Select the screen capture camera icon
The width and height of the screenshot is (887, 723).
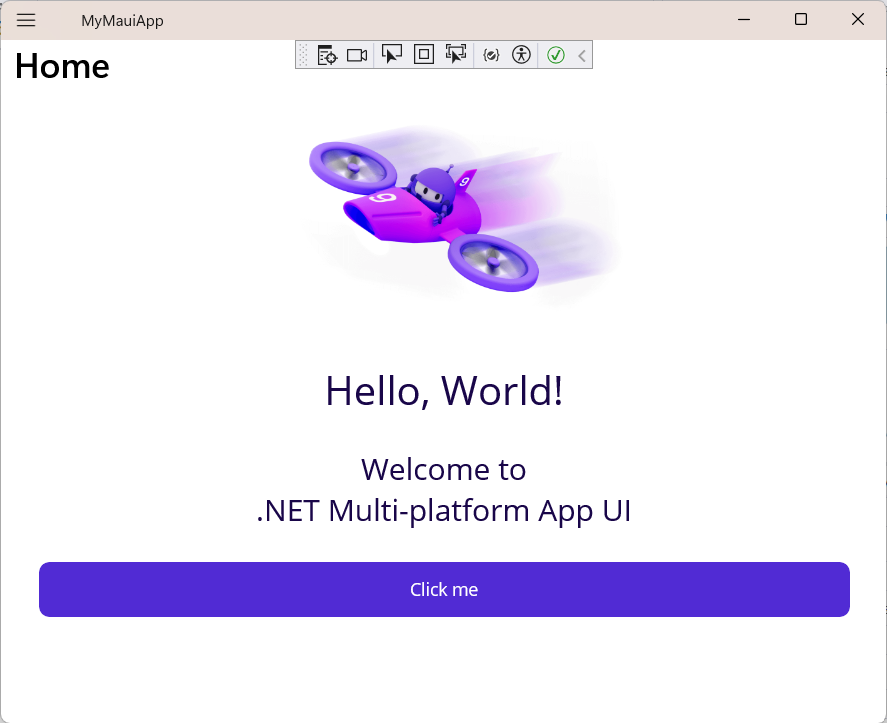(356, 54)
